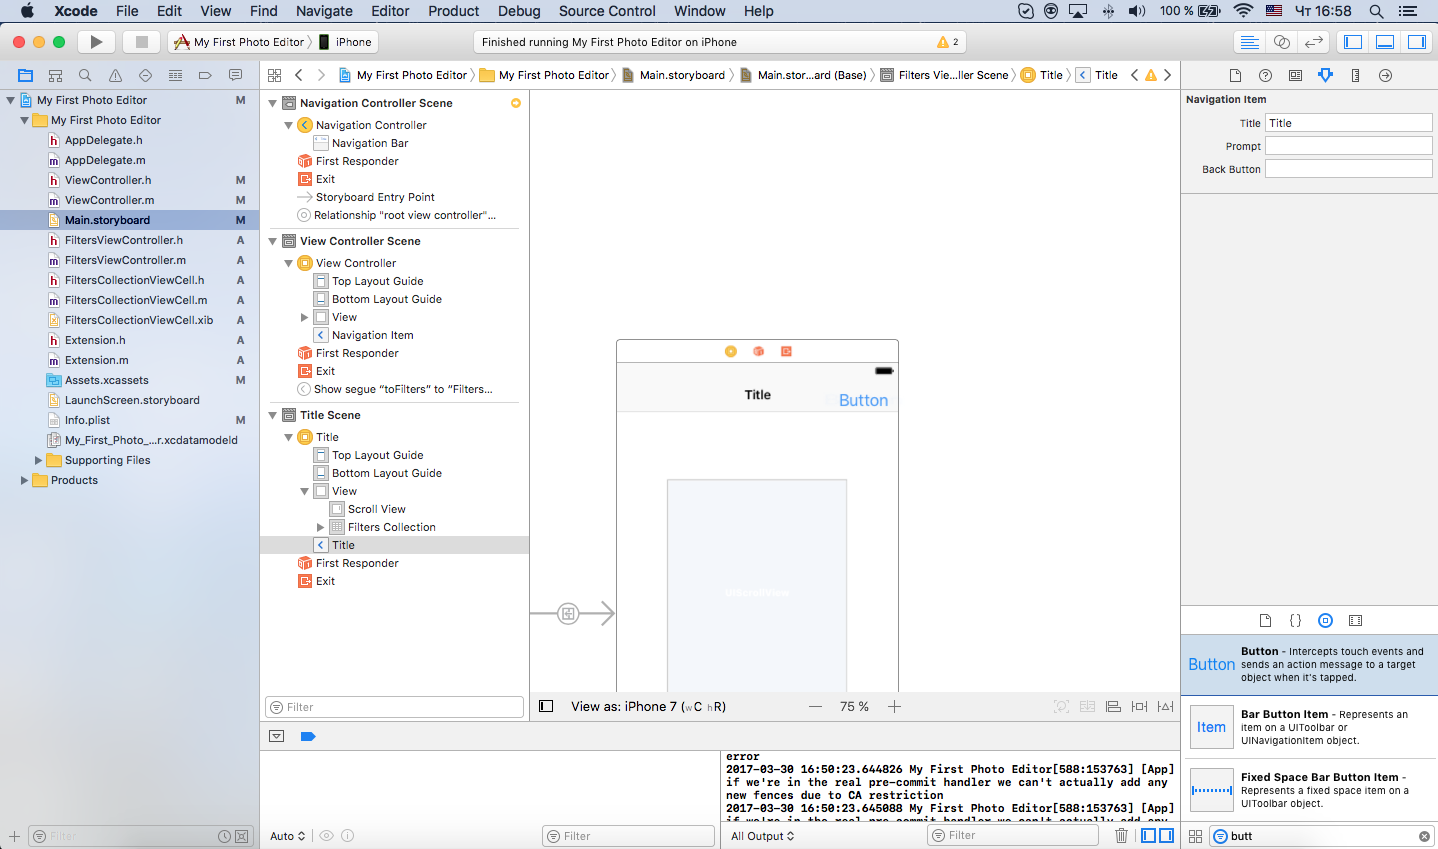Click the Wi-Fi status icon
The width and height of the screenshot is (1438, 849).
(1243, 11)
